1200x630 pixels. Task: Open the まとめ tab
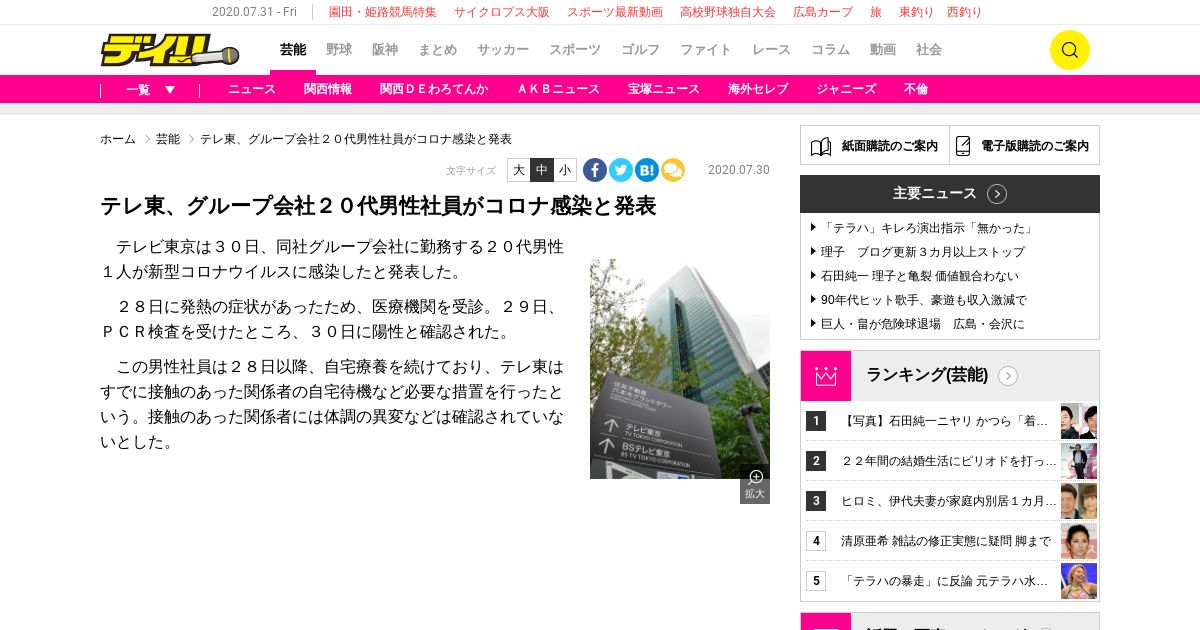(x=437, y=50)
